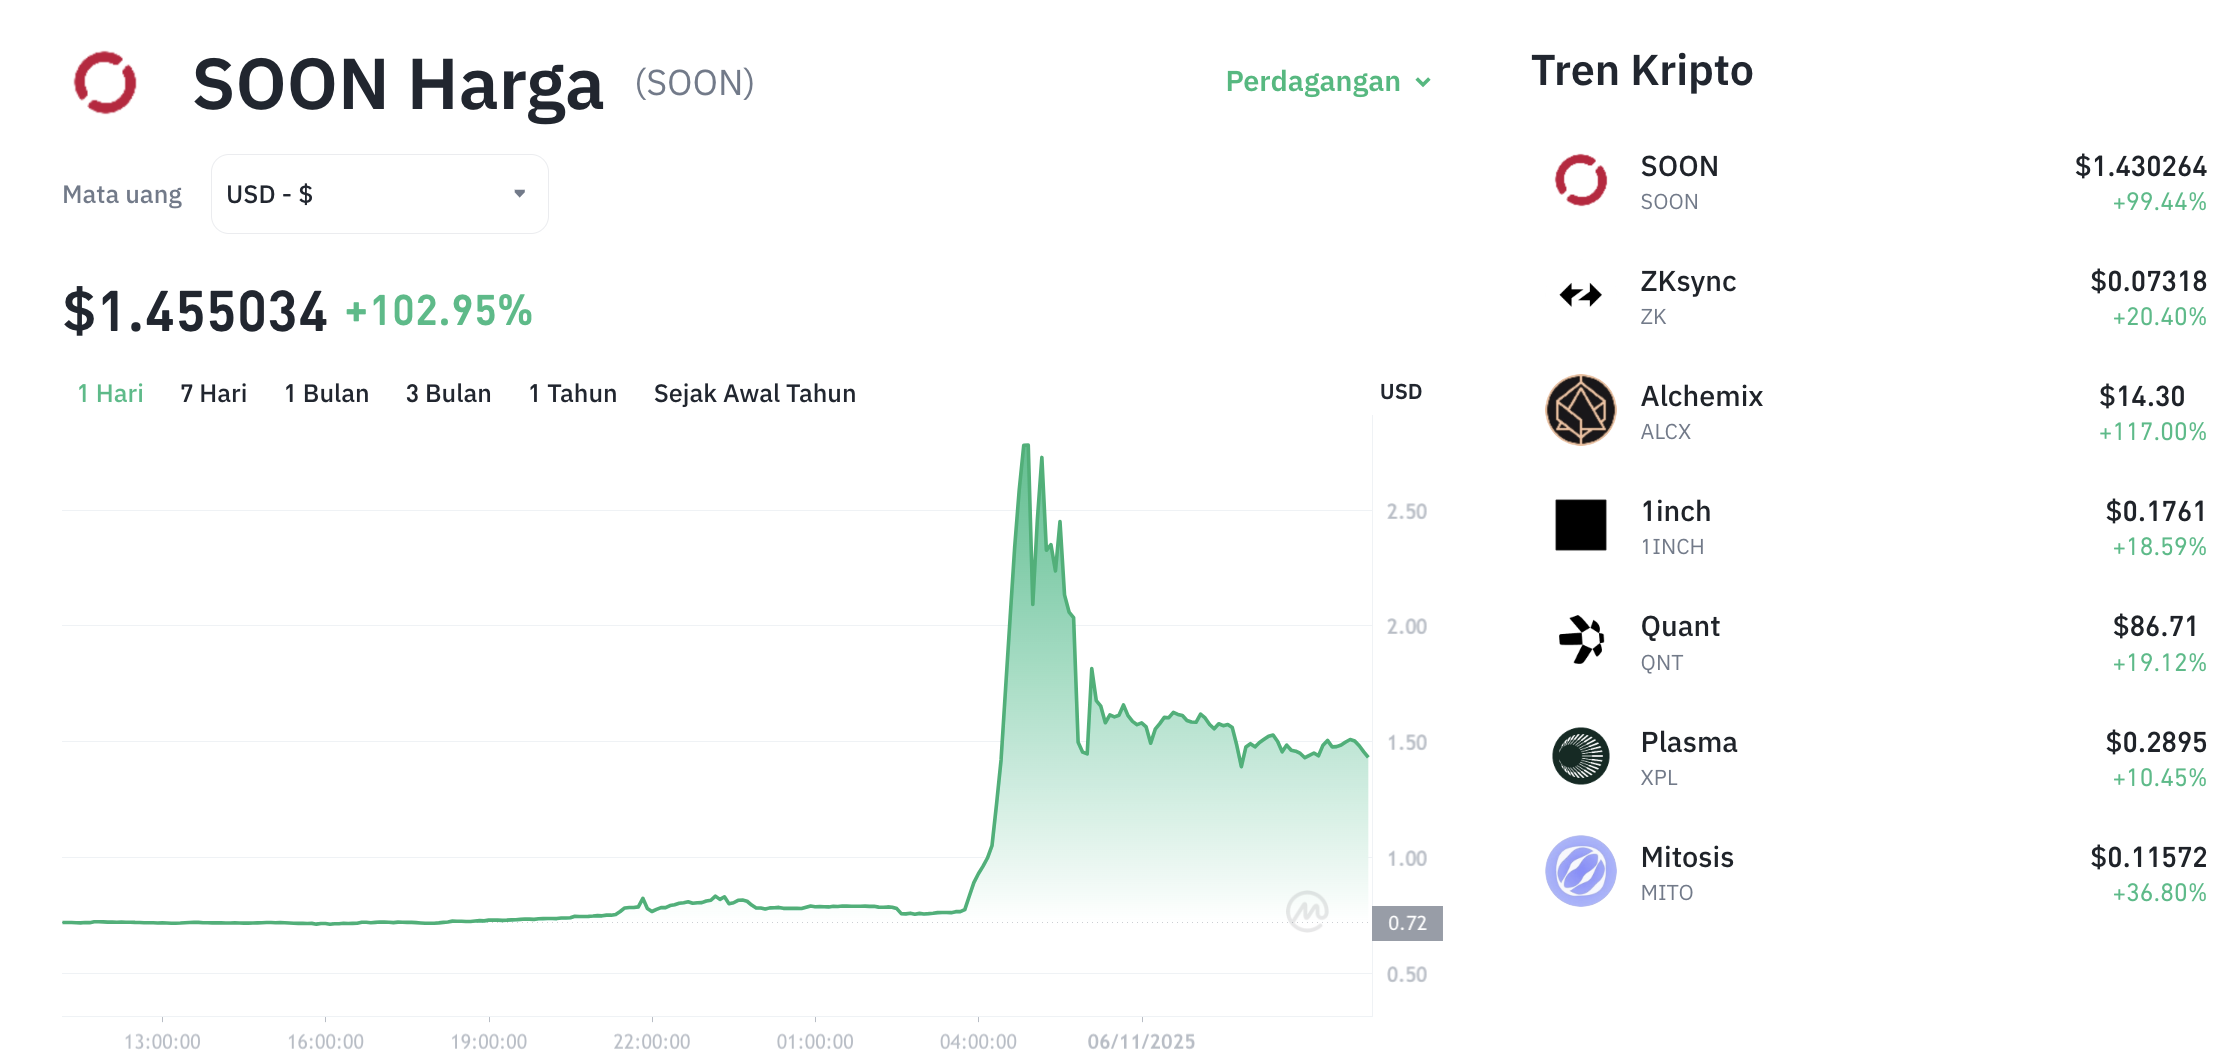Image resolution: width=2230 pixels, height=1058 pixels.
Task: Click the Quant QNT logo
Action: tap(1581, 641)
